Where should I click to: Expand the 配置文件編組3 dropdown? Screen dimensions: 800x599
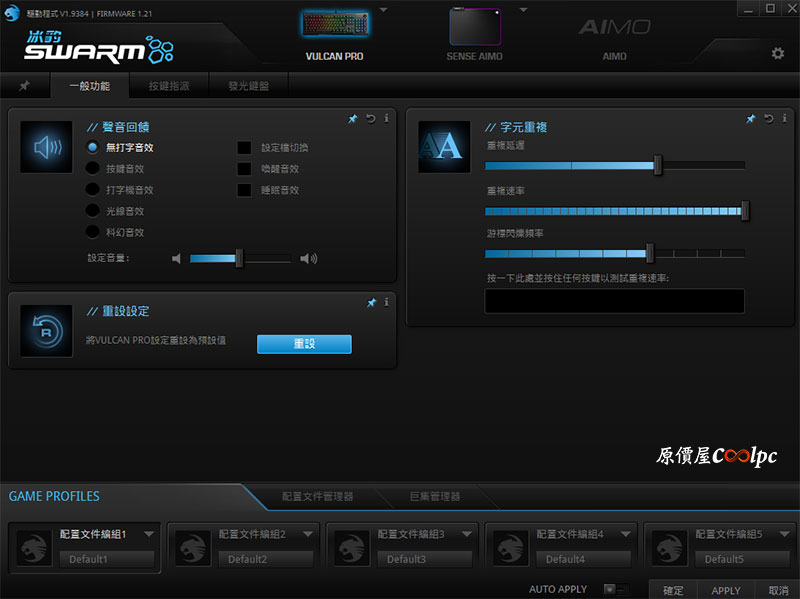pyautogui.click(x=467, y=534)
